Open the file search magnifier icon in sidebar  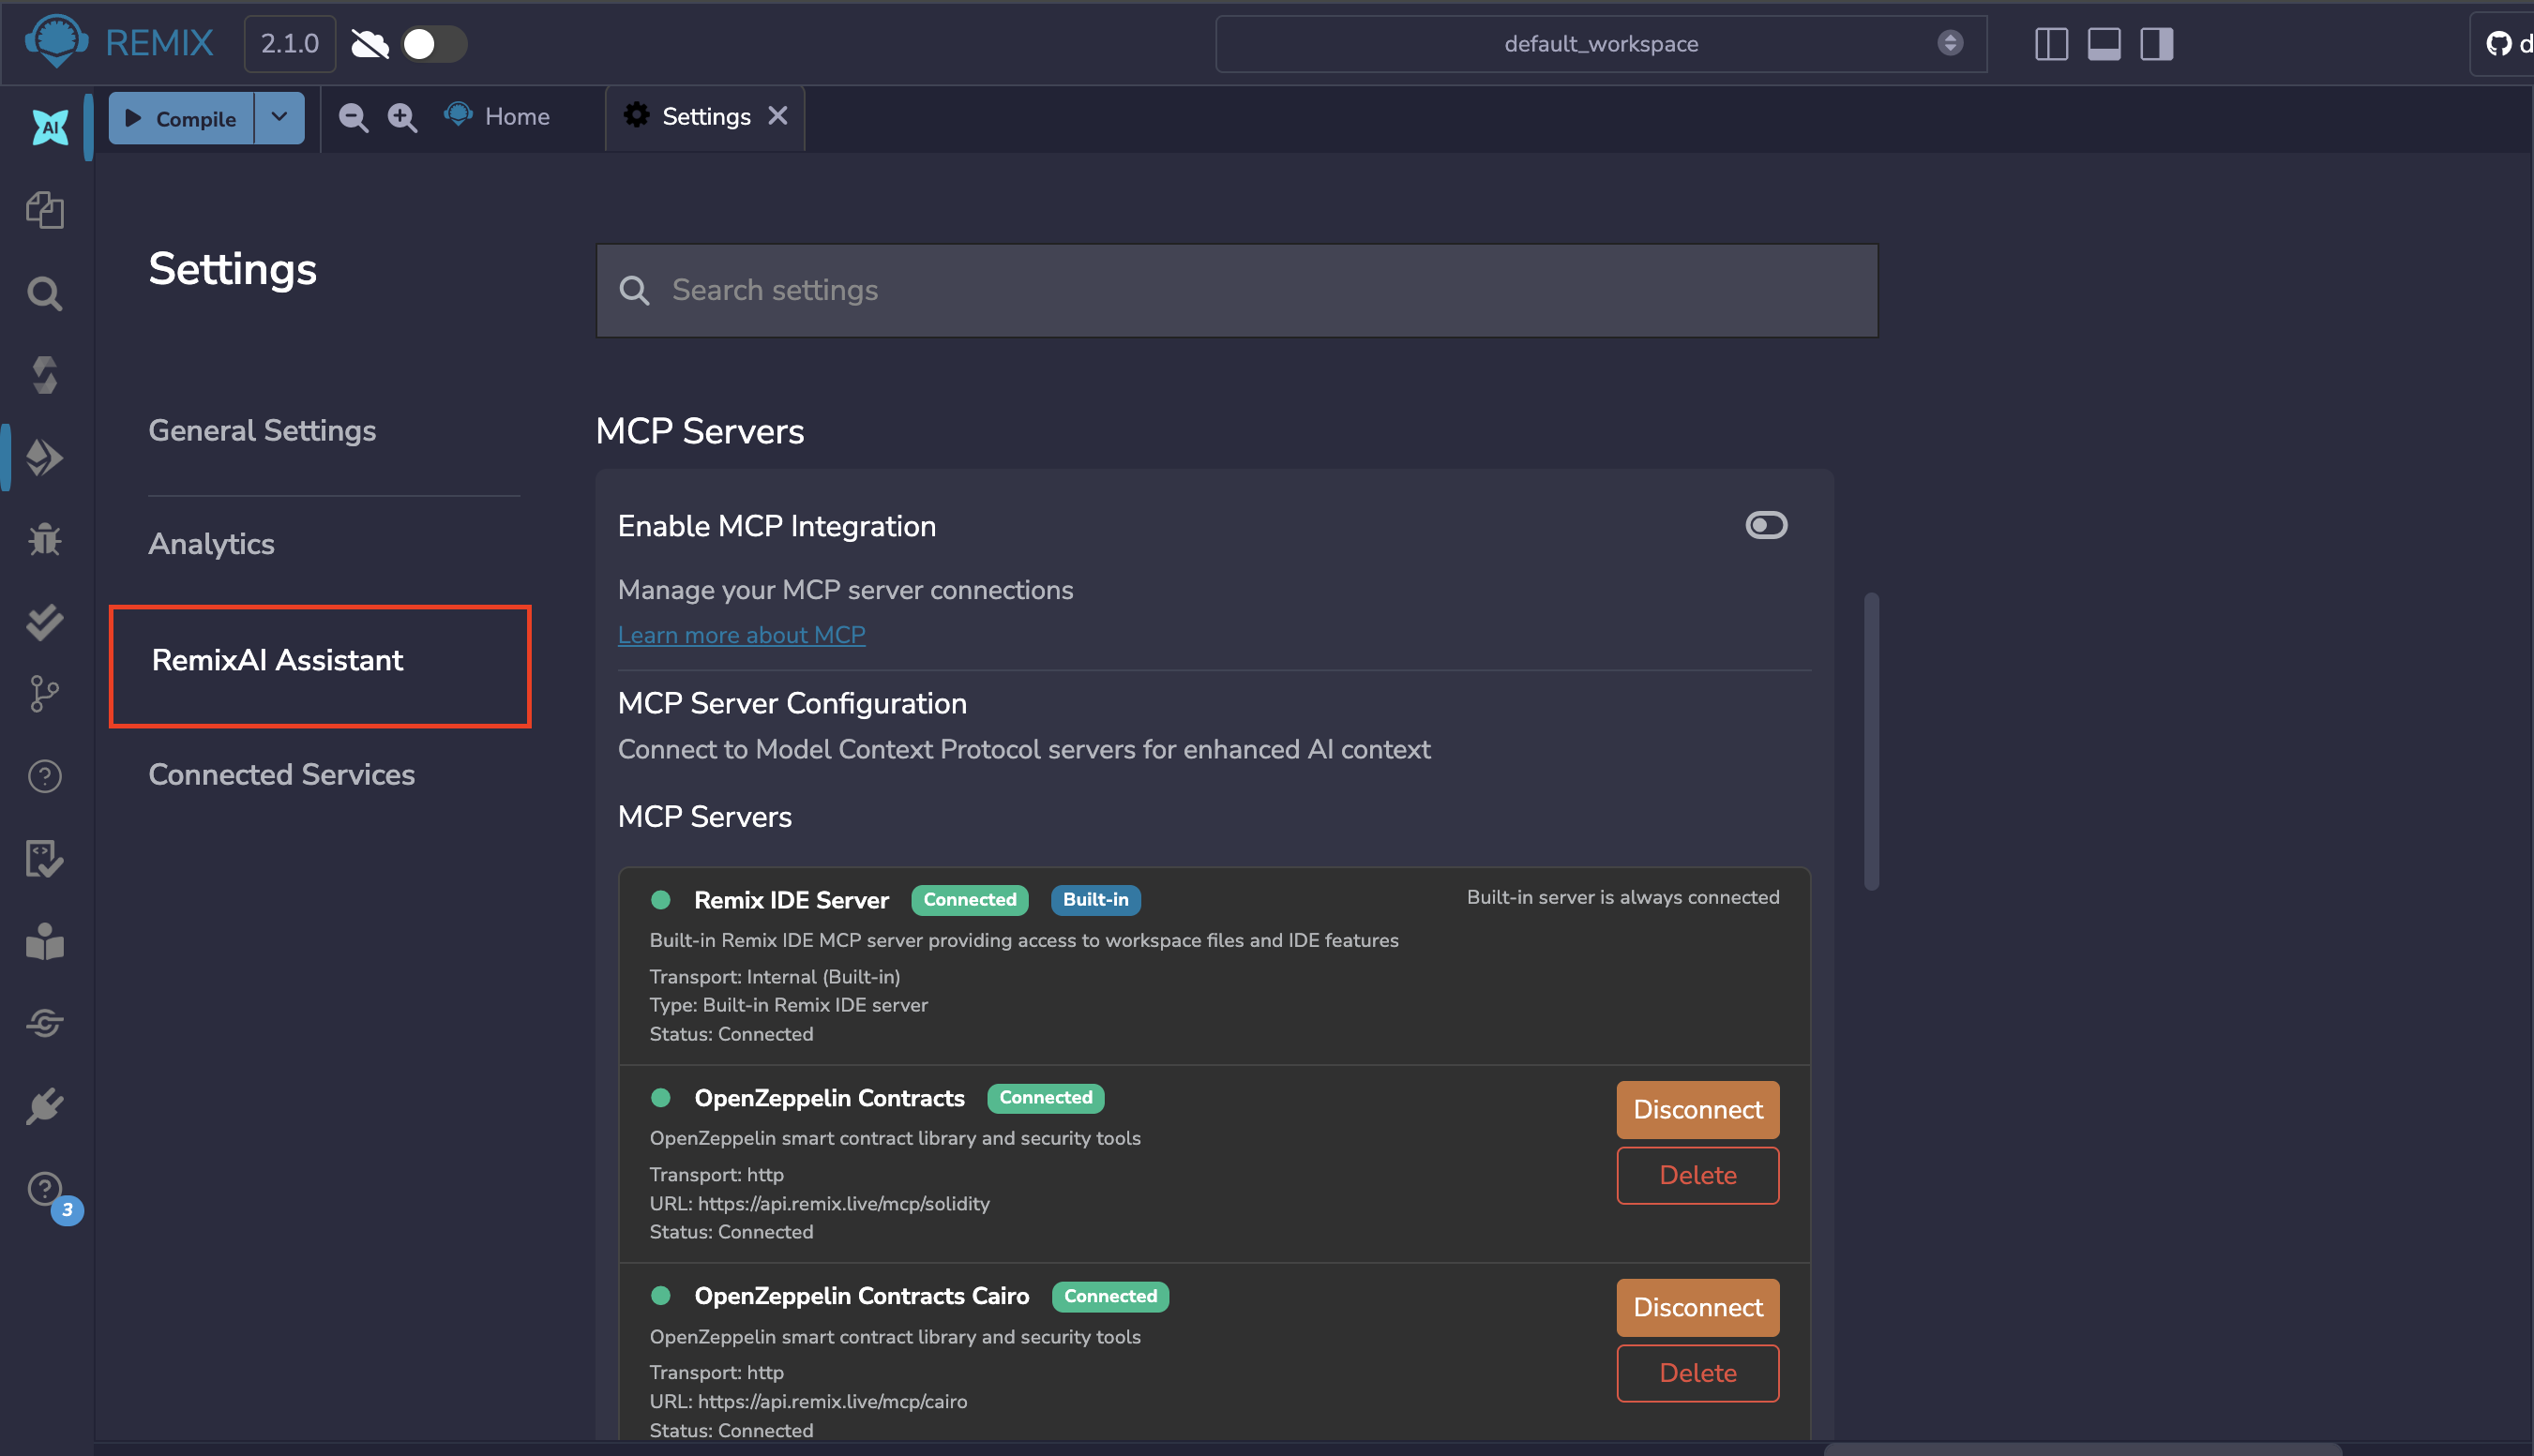tap(45, 293)
